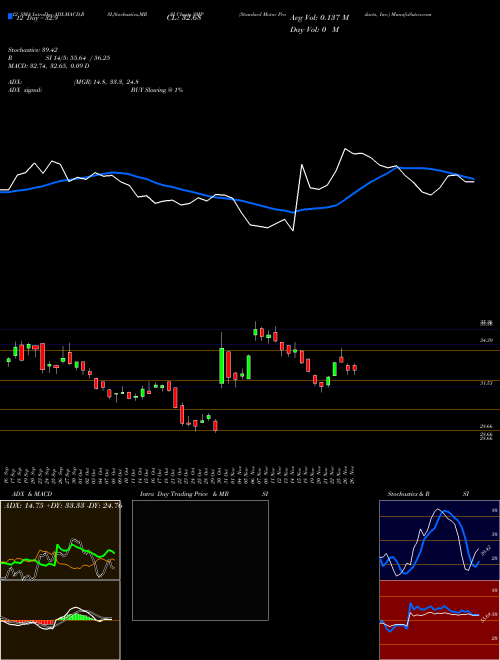The height and width of the screenshot is (660, 500).
Task: Click the ADX +DY -DY readout header
Action: click(62, 506)
